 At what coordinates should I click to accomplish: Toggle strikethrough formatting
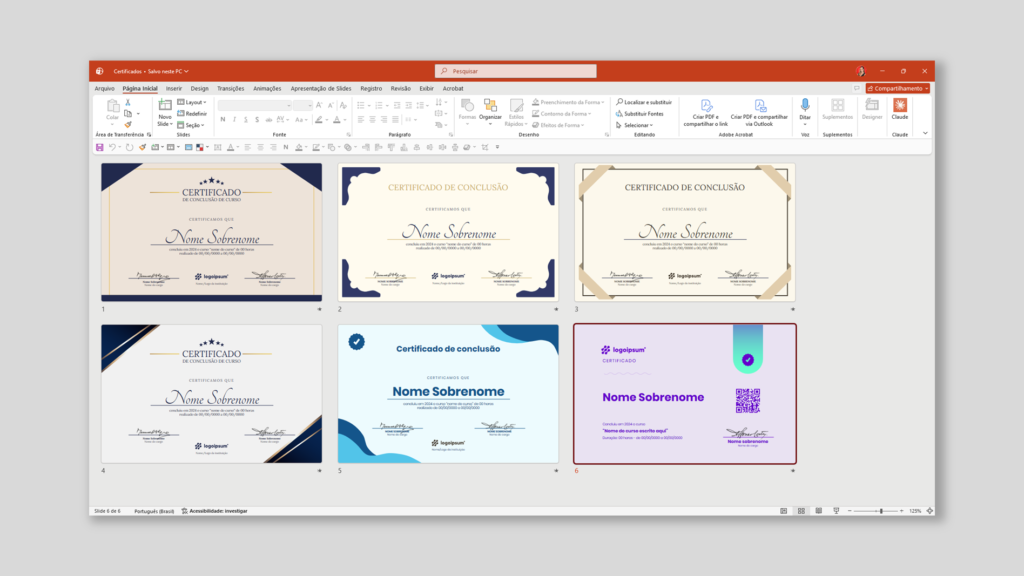click(x=268, y=120)
